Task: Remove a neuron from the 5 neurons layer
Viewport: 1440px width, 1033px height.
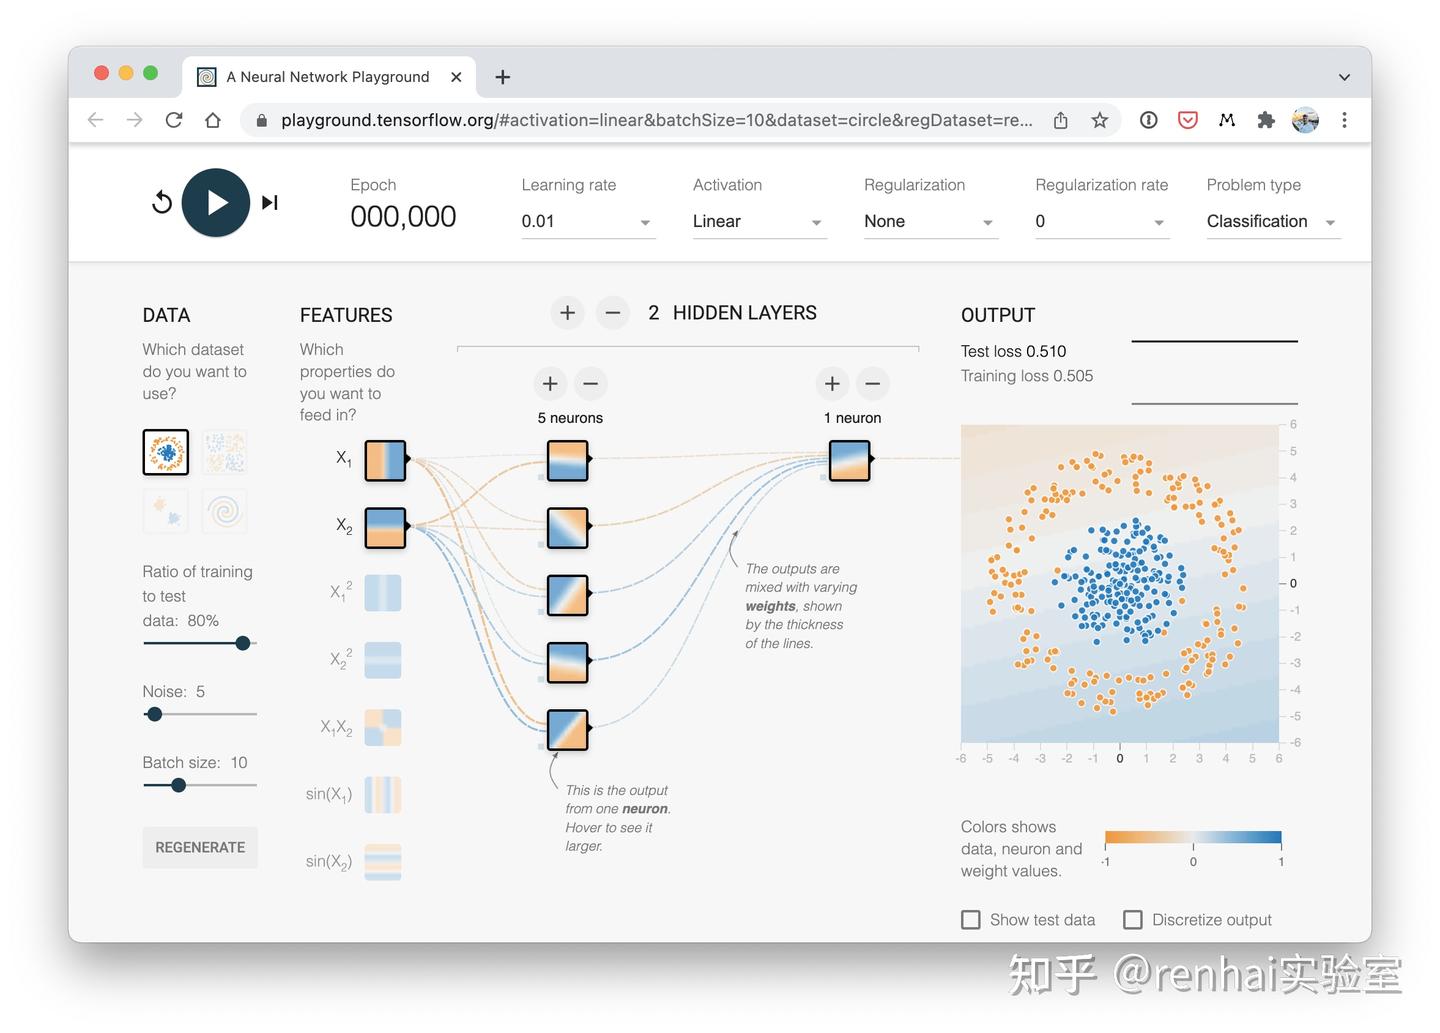Action: [591, 384]
